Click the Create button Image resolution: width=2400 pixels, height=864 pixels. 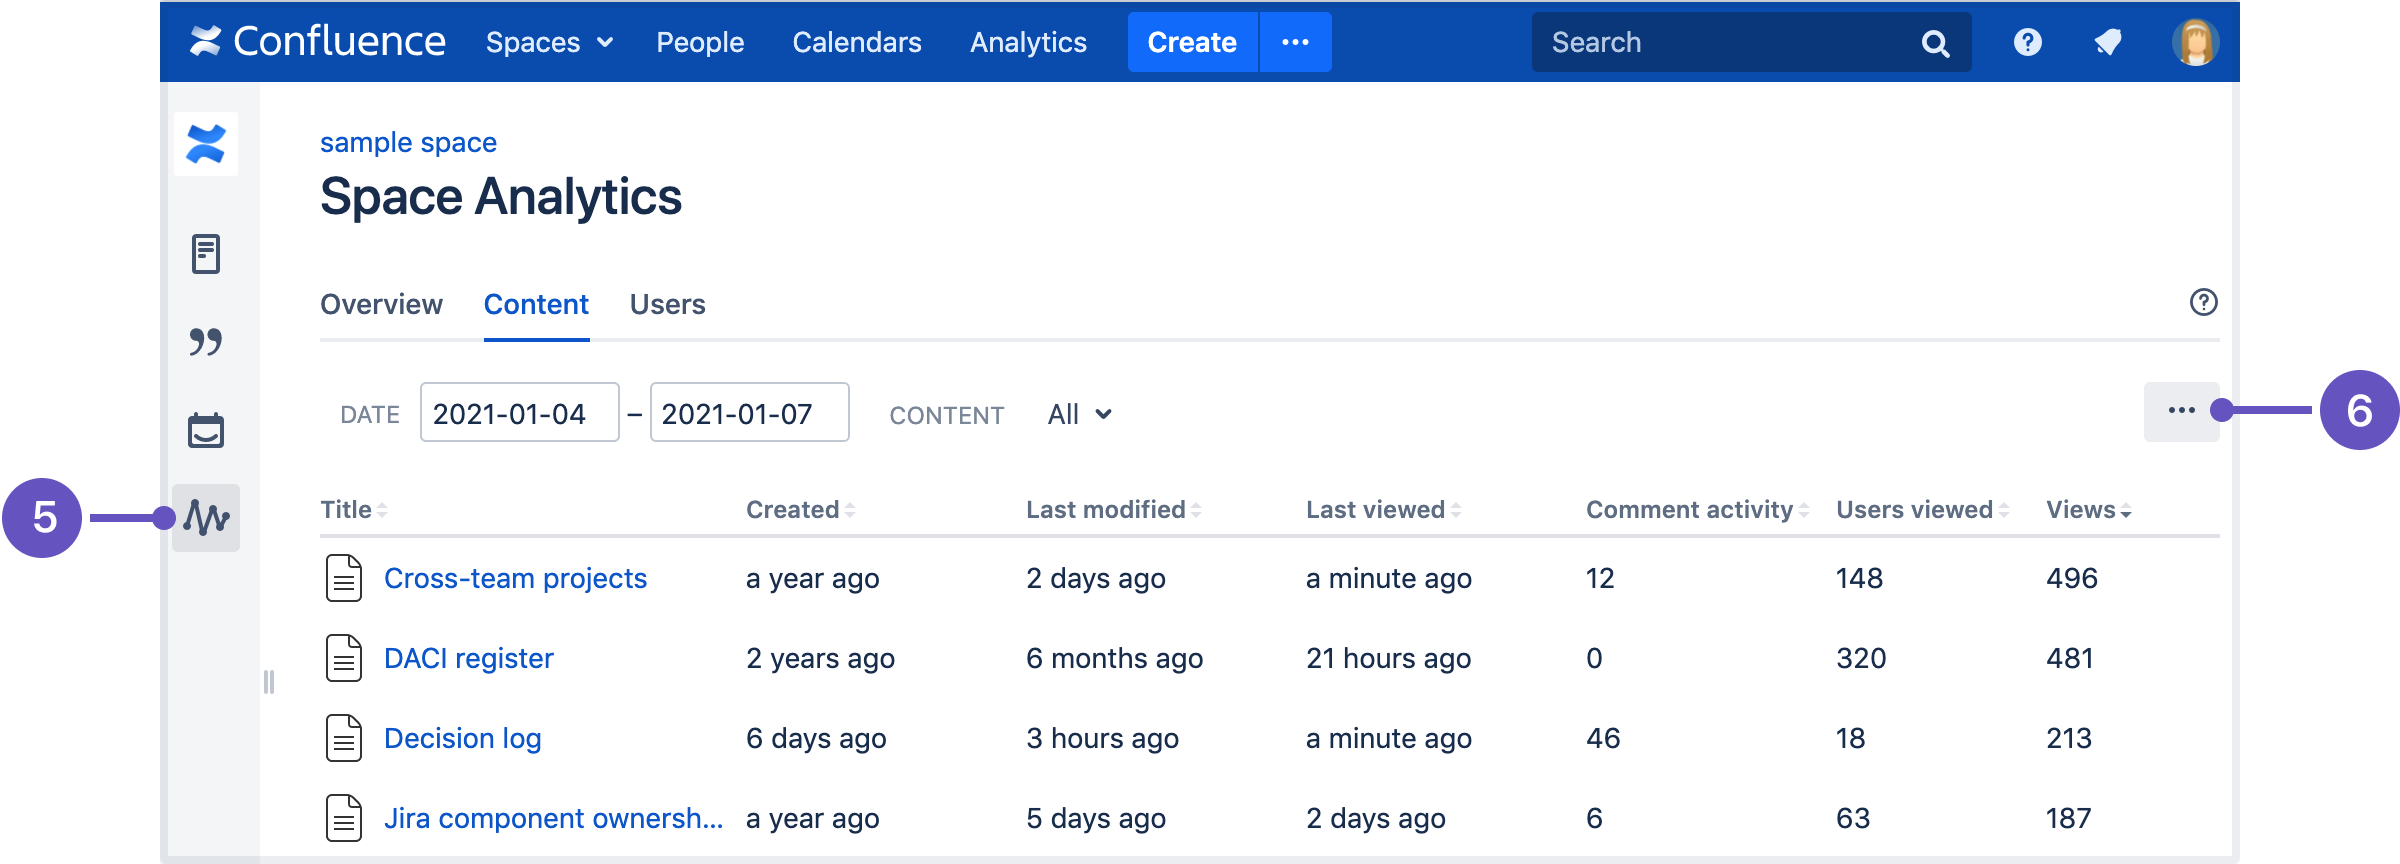(x=1192, y=42)
